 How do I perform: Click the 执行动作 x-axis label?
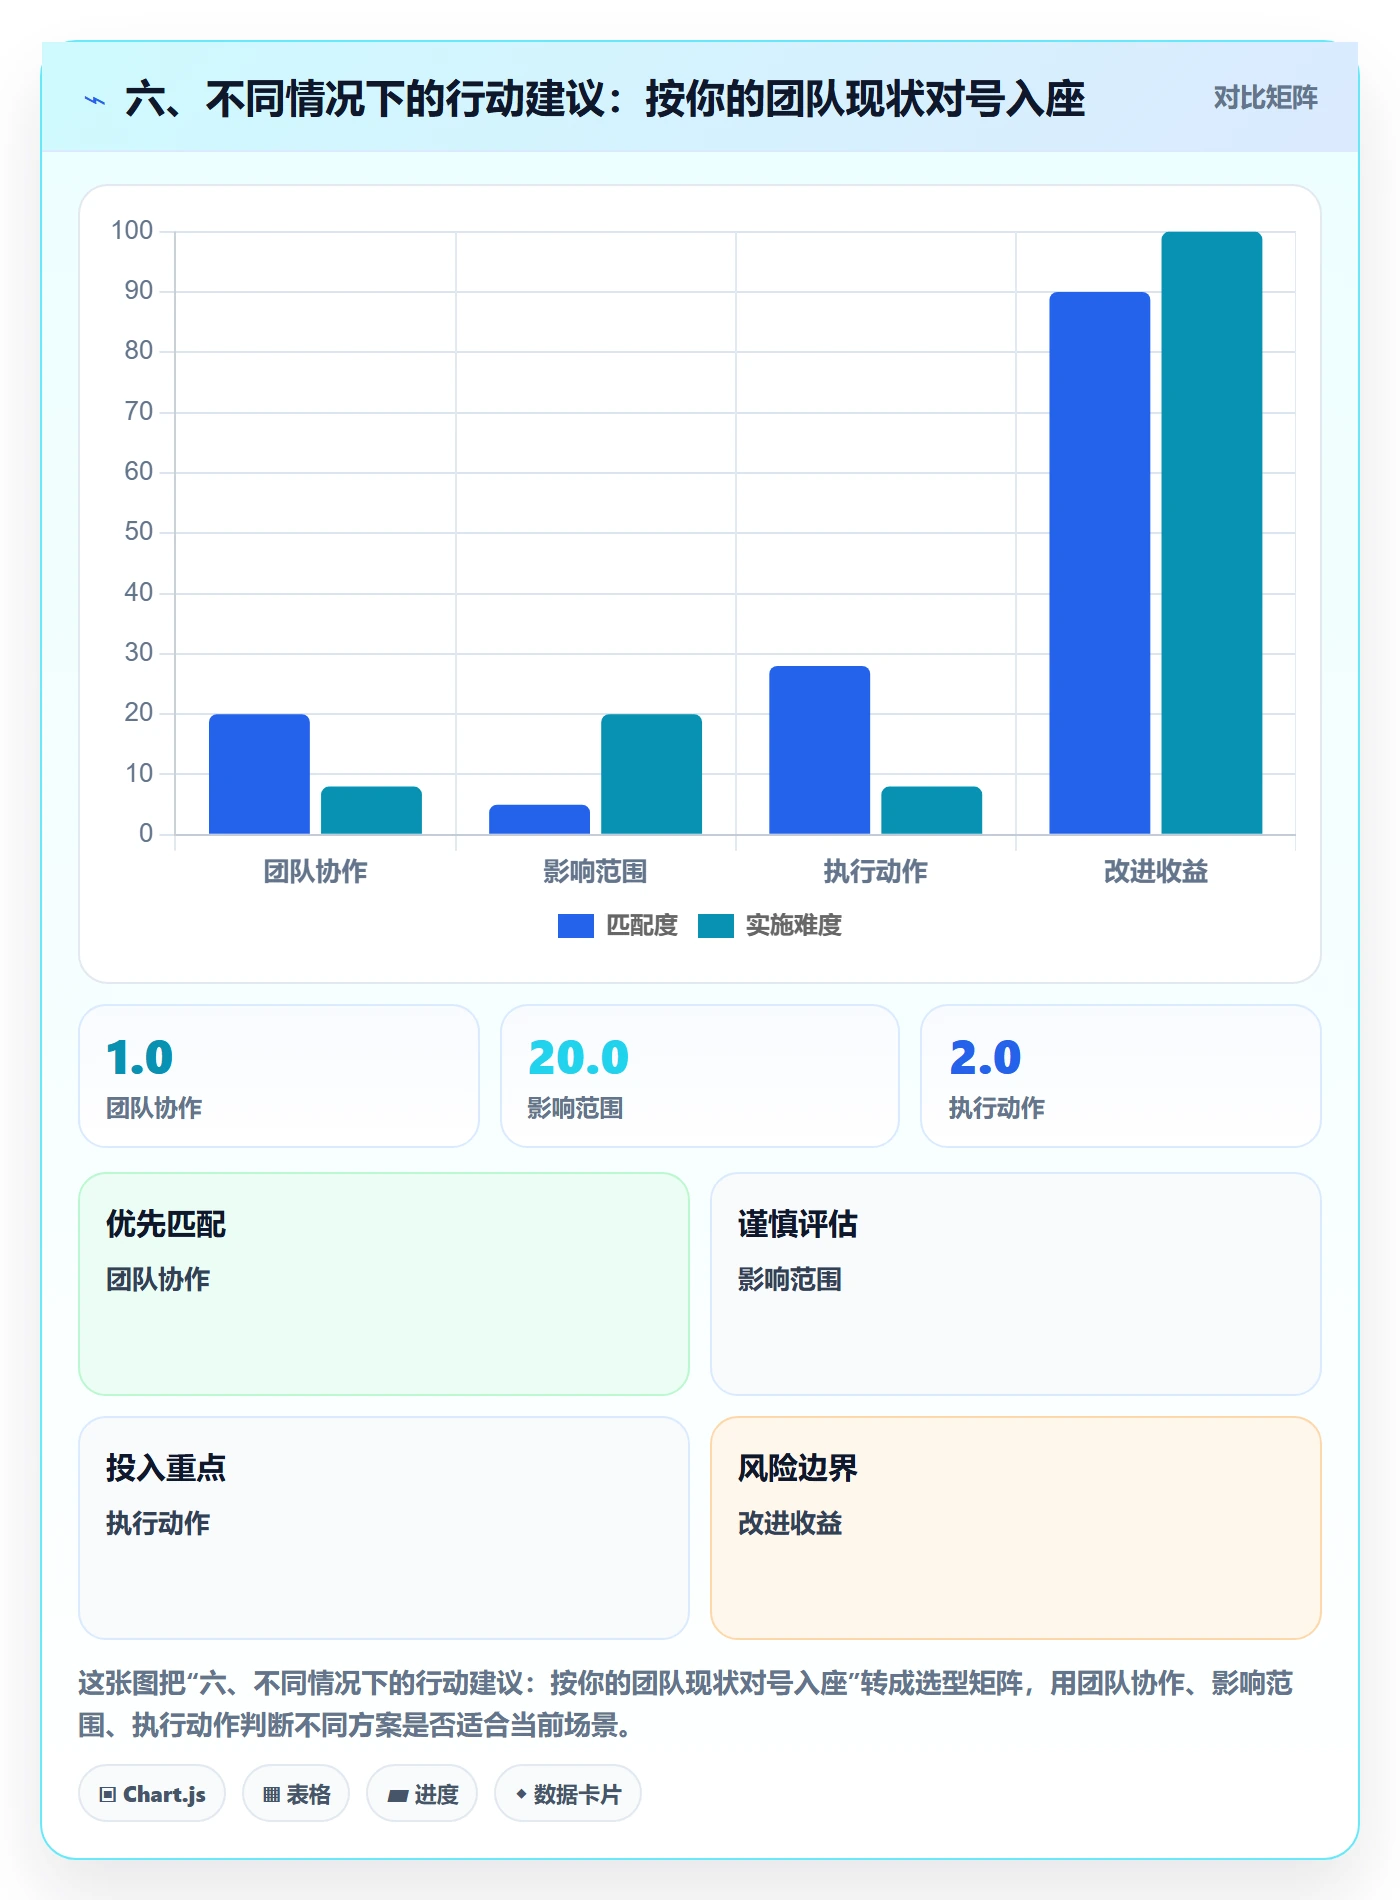pyautogui.click(x=875, y=872)
